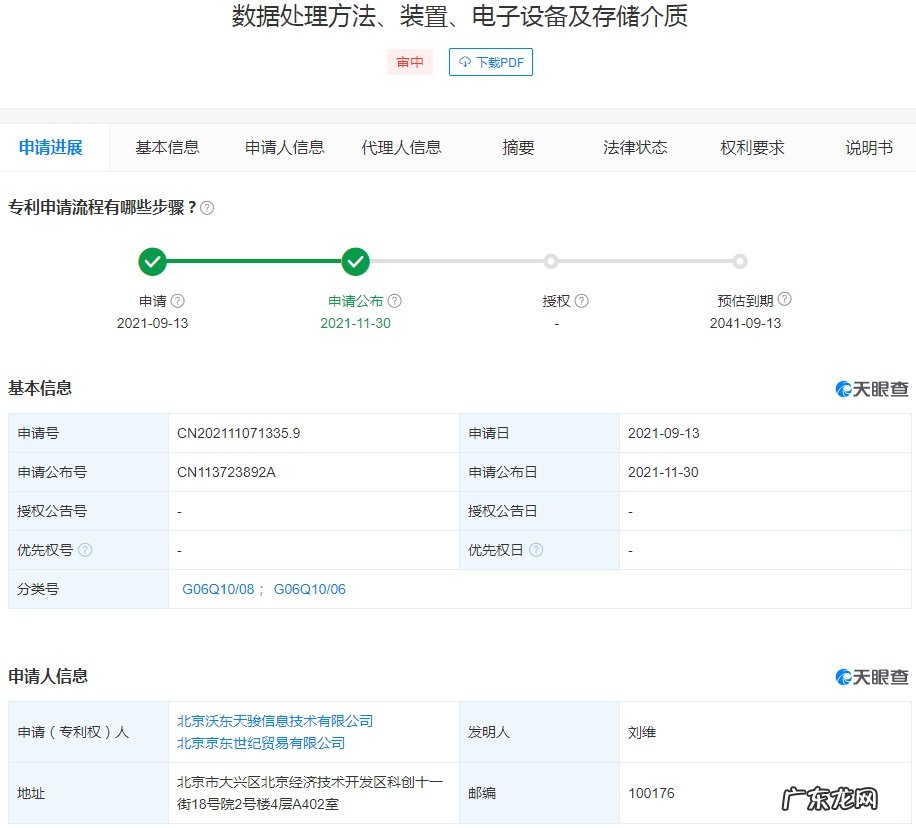Click the red 审中 status tag
916x828 pixels.
[x=410, y=62]
